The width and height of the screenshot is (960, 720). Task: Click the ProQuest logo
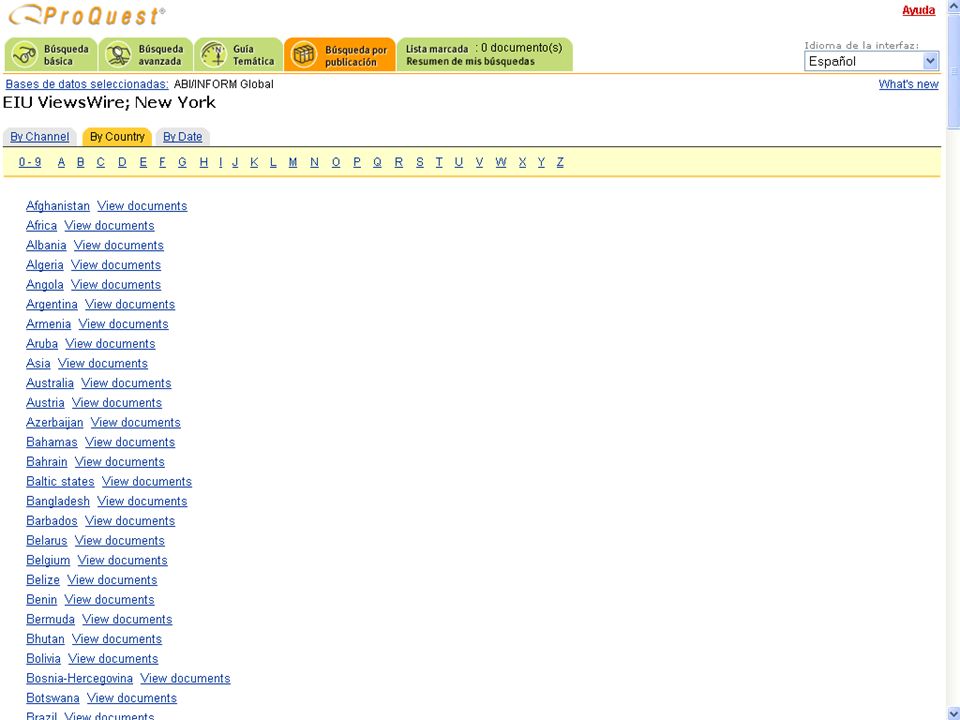tap(86, 15)
